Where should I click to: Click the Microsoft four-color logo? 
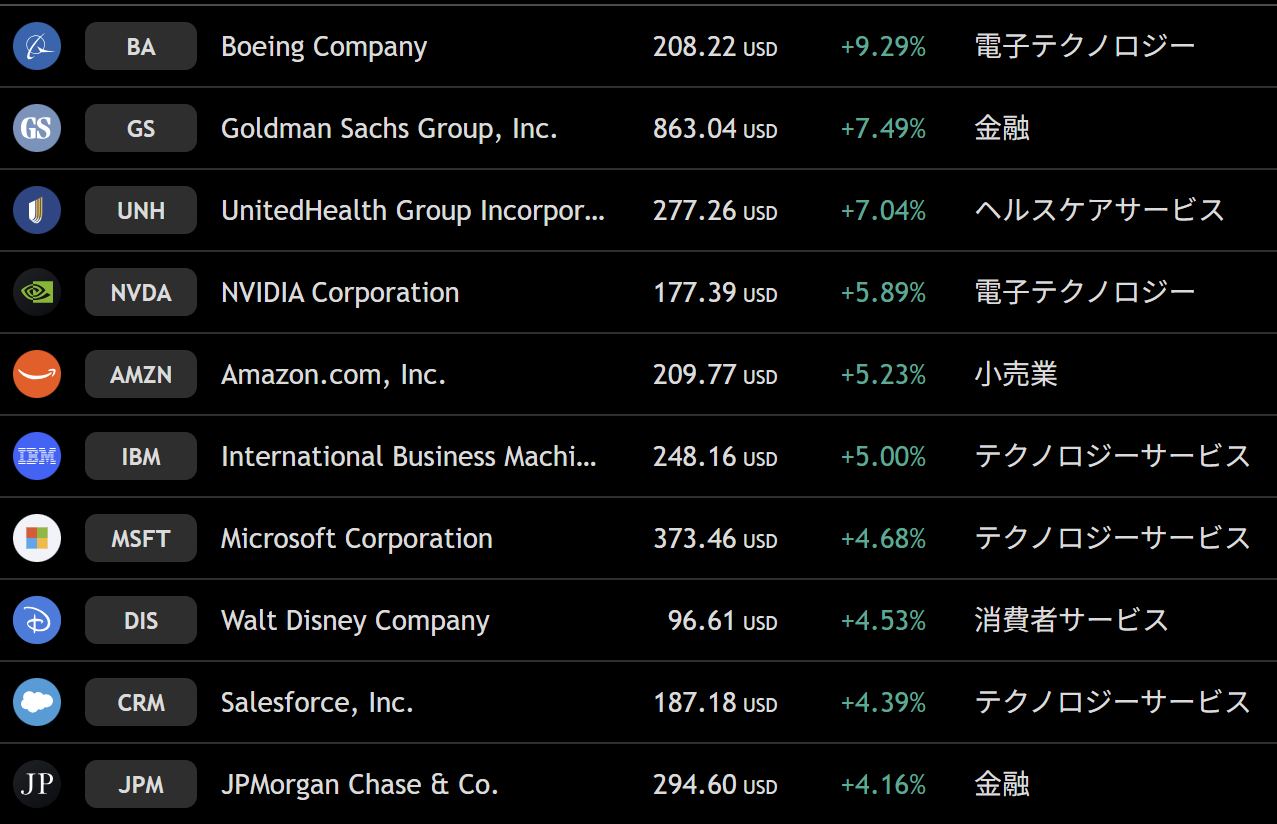(37, 538)
